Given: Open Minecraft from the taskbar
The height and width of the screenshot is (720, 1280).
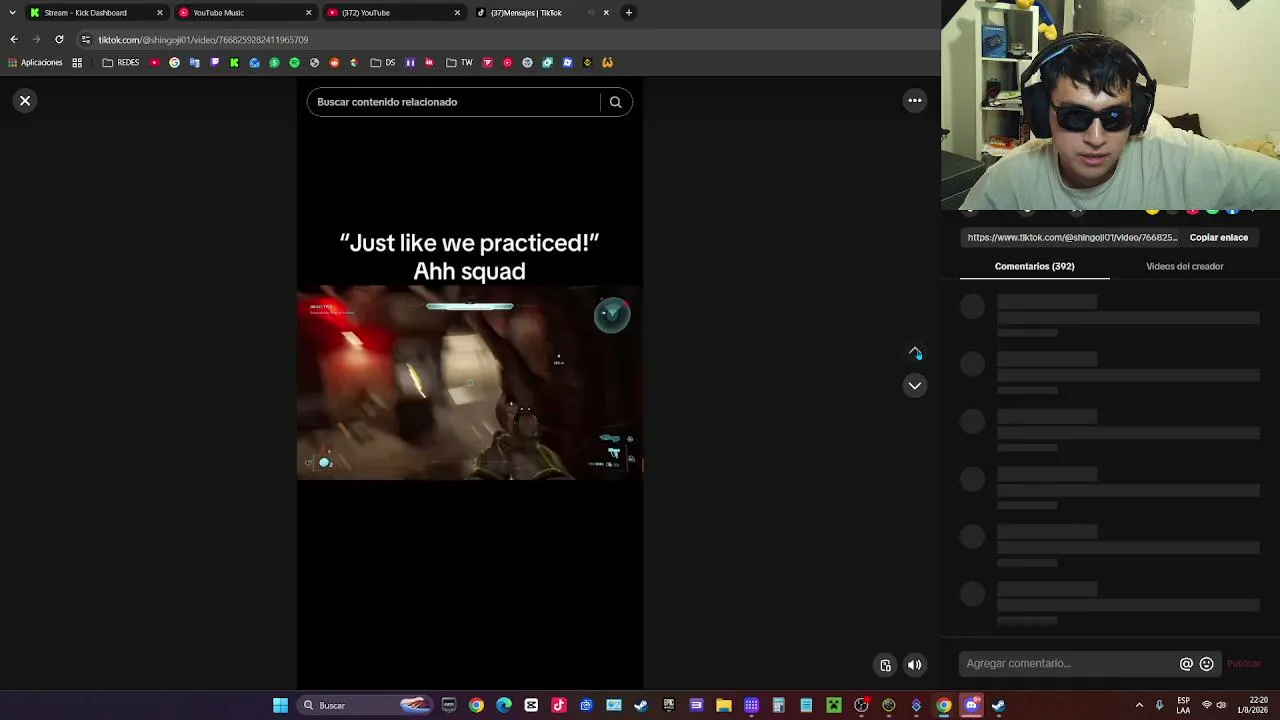Looking at the screenshot, I should coord(834,706).
